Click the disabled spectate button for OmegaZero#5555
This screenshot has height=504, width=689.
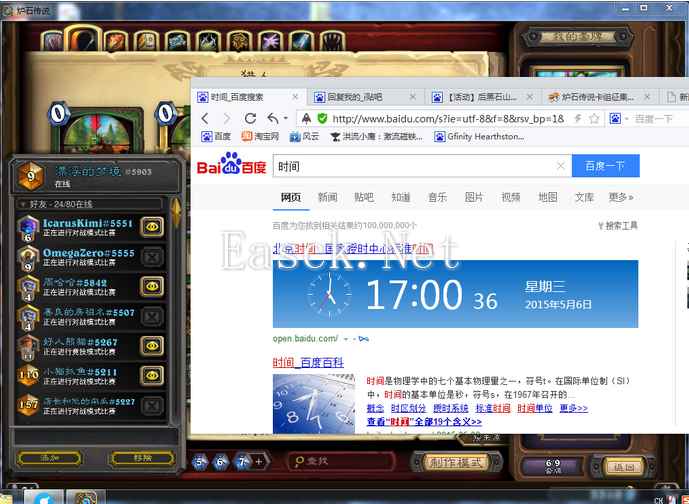152,257
